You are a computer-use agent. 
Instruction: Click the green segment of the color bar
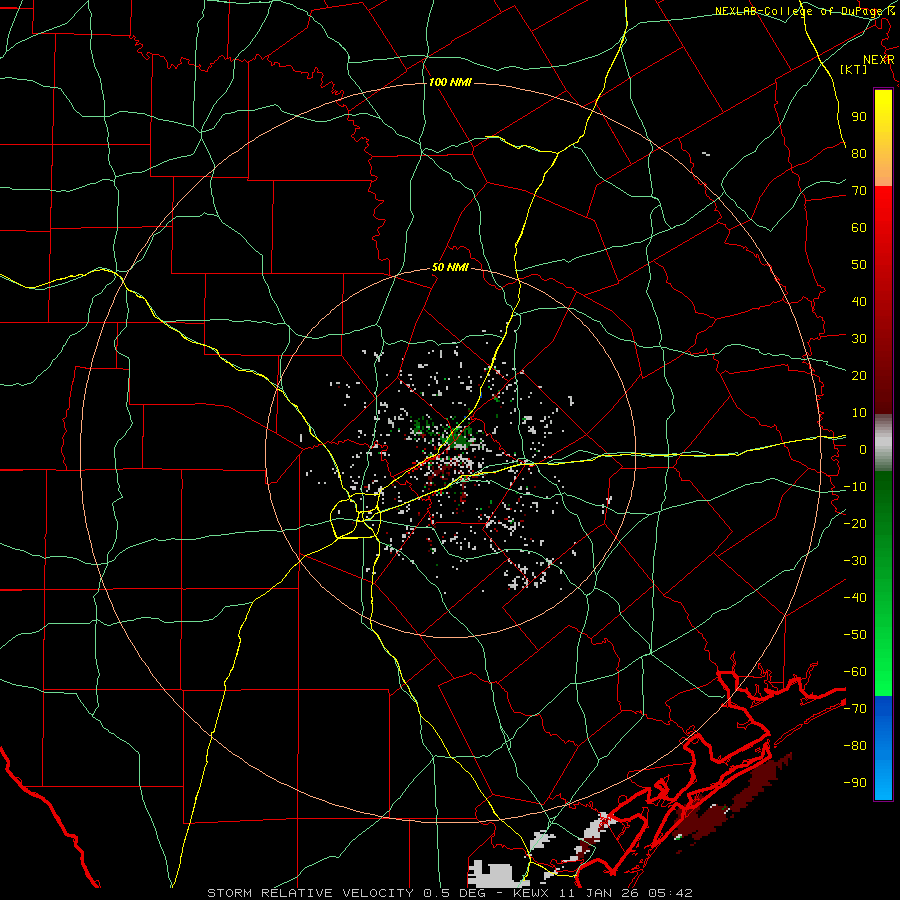click(883, 583)
